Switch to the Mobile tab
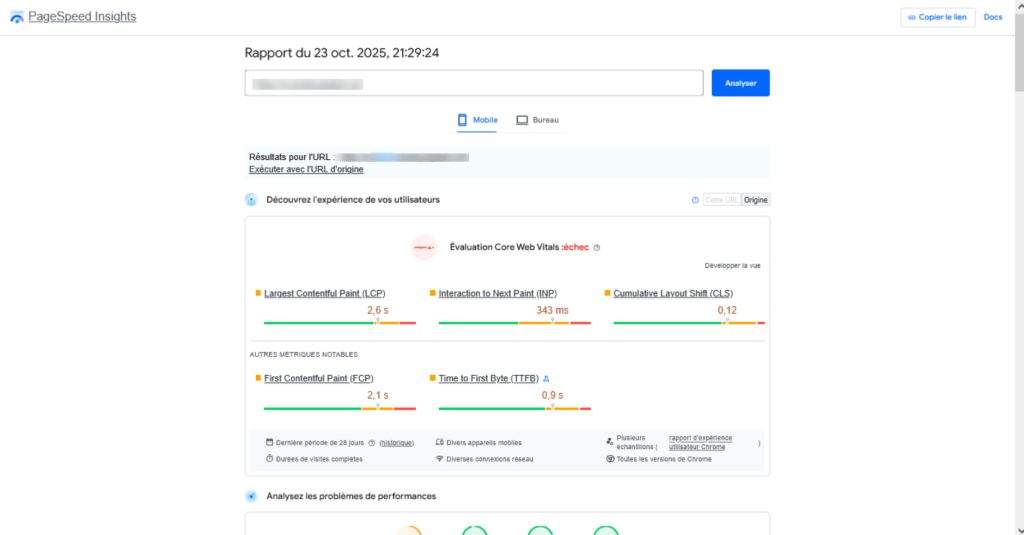Screen dimensions: 1024x535 [477, 120]
